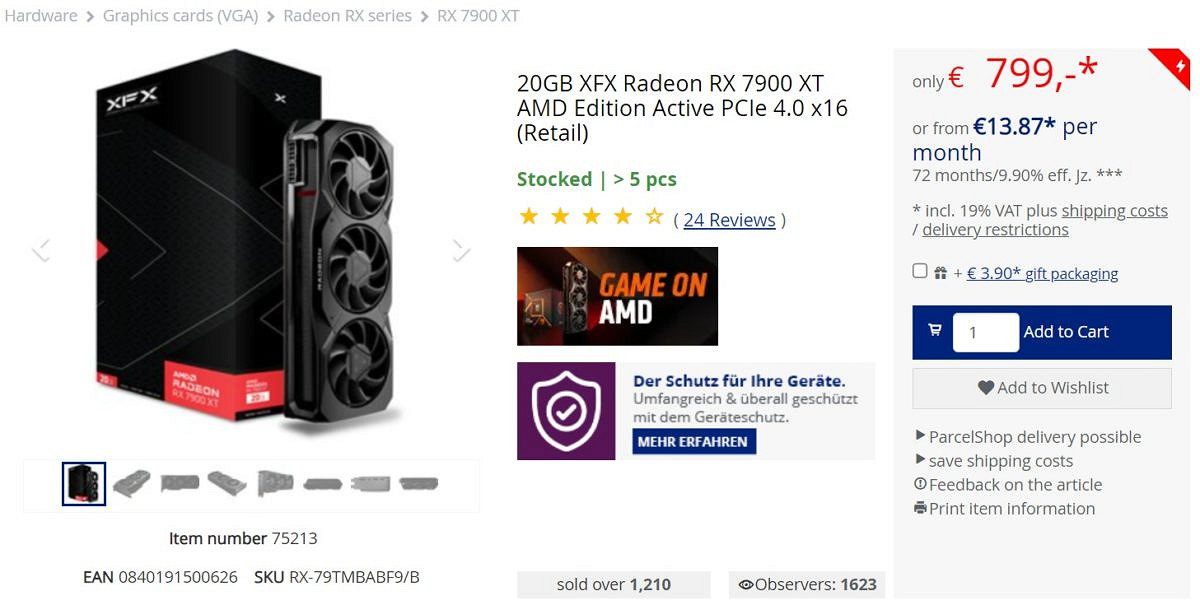Screen dimensions: 1200x605
Task: Click the shield checkmark icon on the protection banner
Action: pos(566,410)
